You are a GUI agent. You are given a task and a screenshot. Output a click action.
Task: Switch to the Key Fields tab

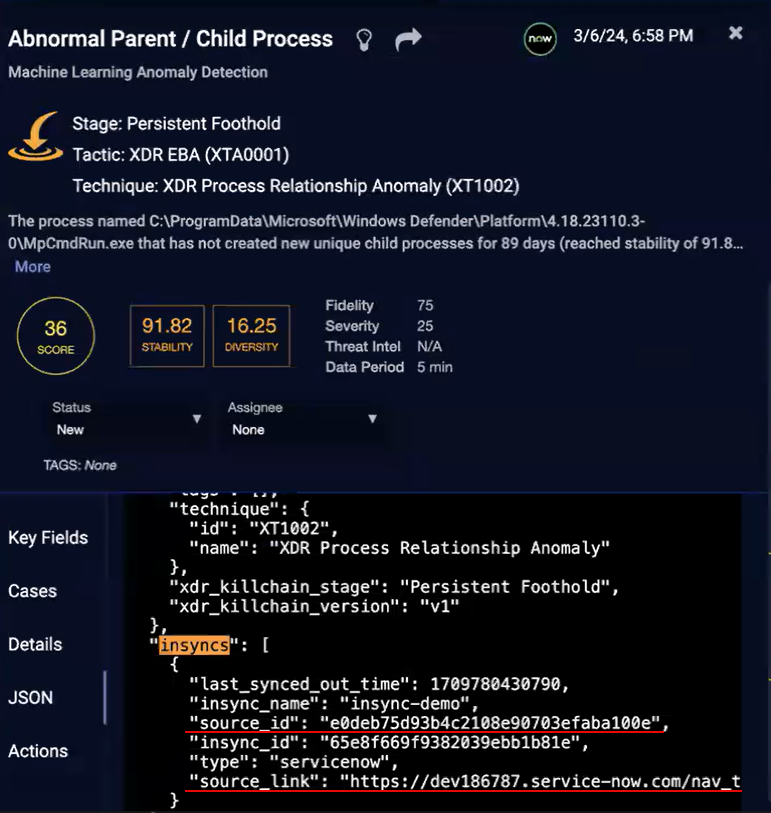(x=48, y=538)
